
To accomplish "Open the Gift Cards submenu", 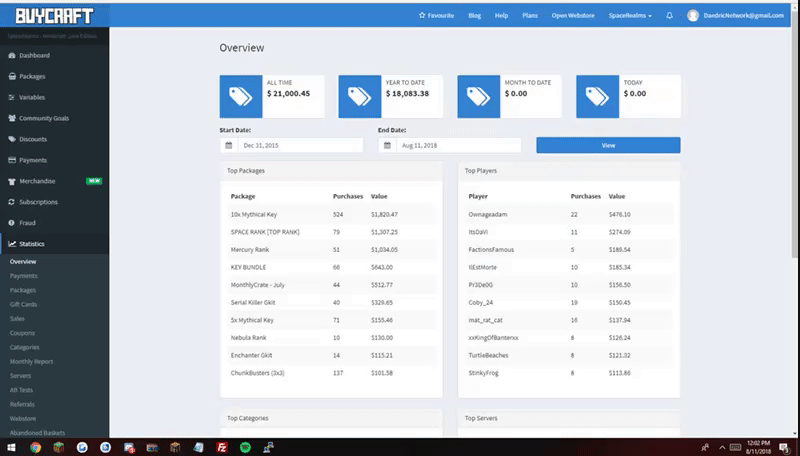I will 23,304.
